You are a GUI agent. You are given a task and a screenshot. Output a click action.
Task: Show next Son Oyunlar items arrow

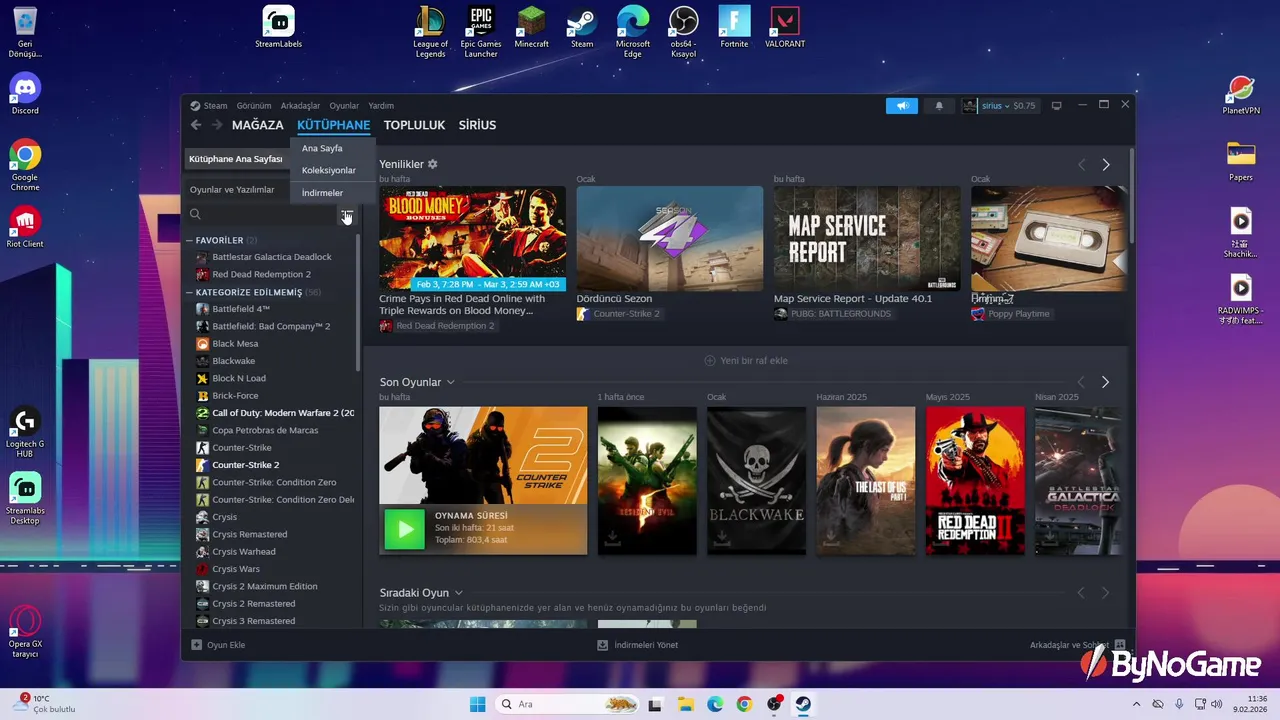[1106, 382]
